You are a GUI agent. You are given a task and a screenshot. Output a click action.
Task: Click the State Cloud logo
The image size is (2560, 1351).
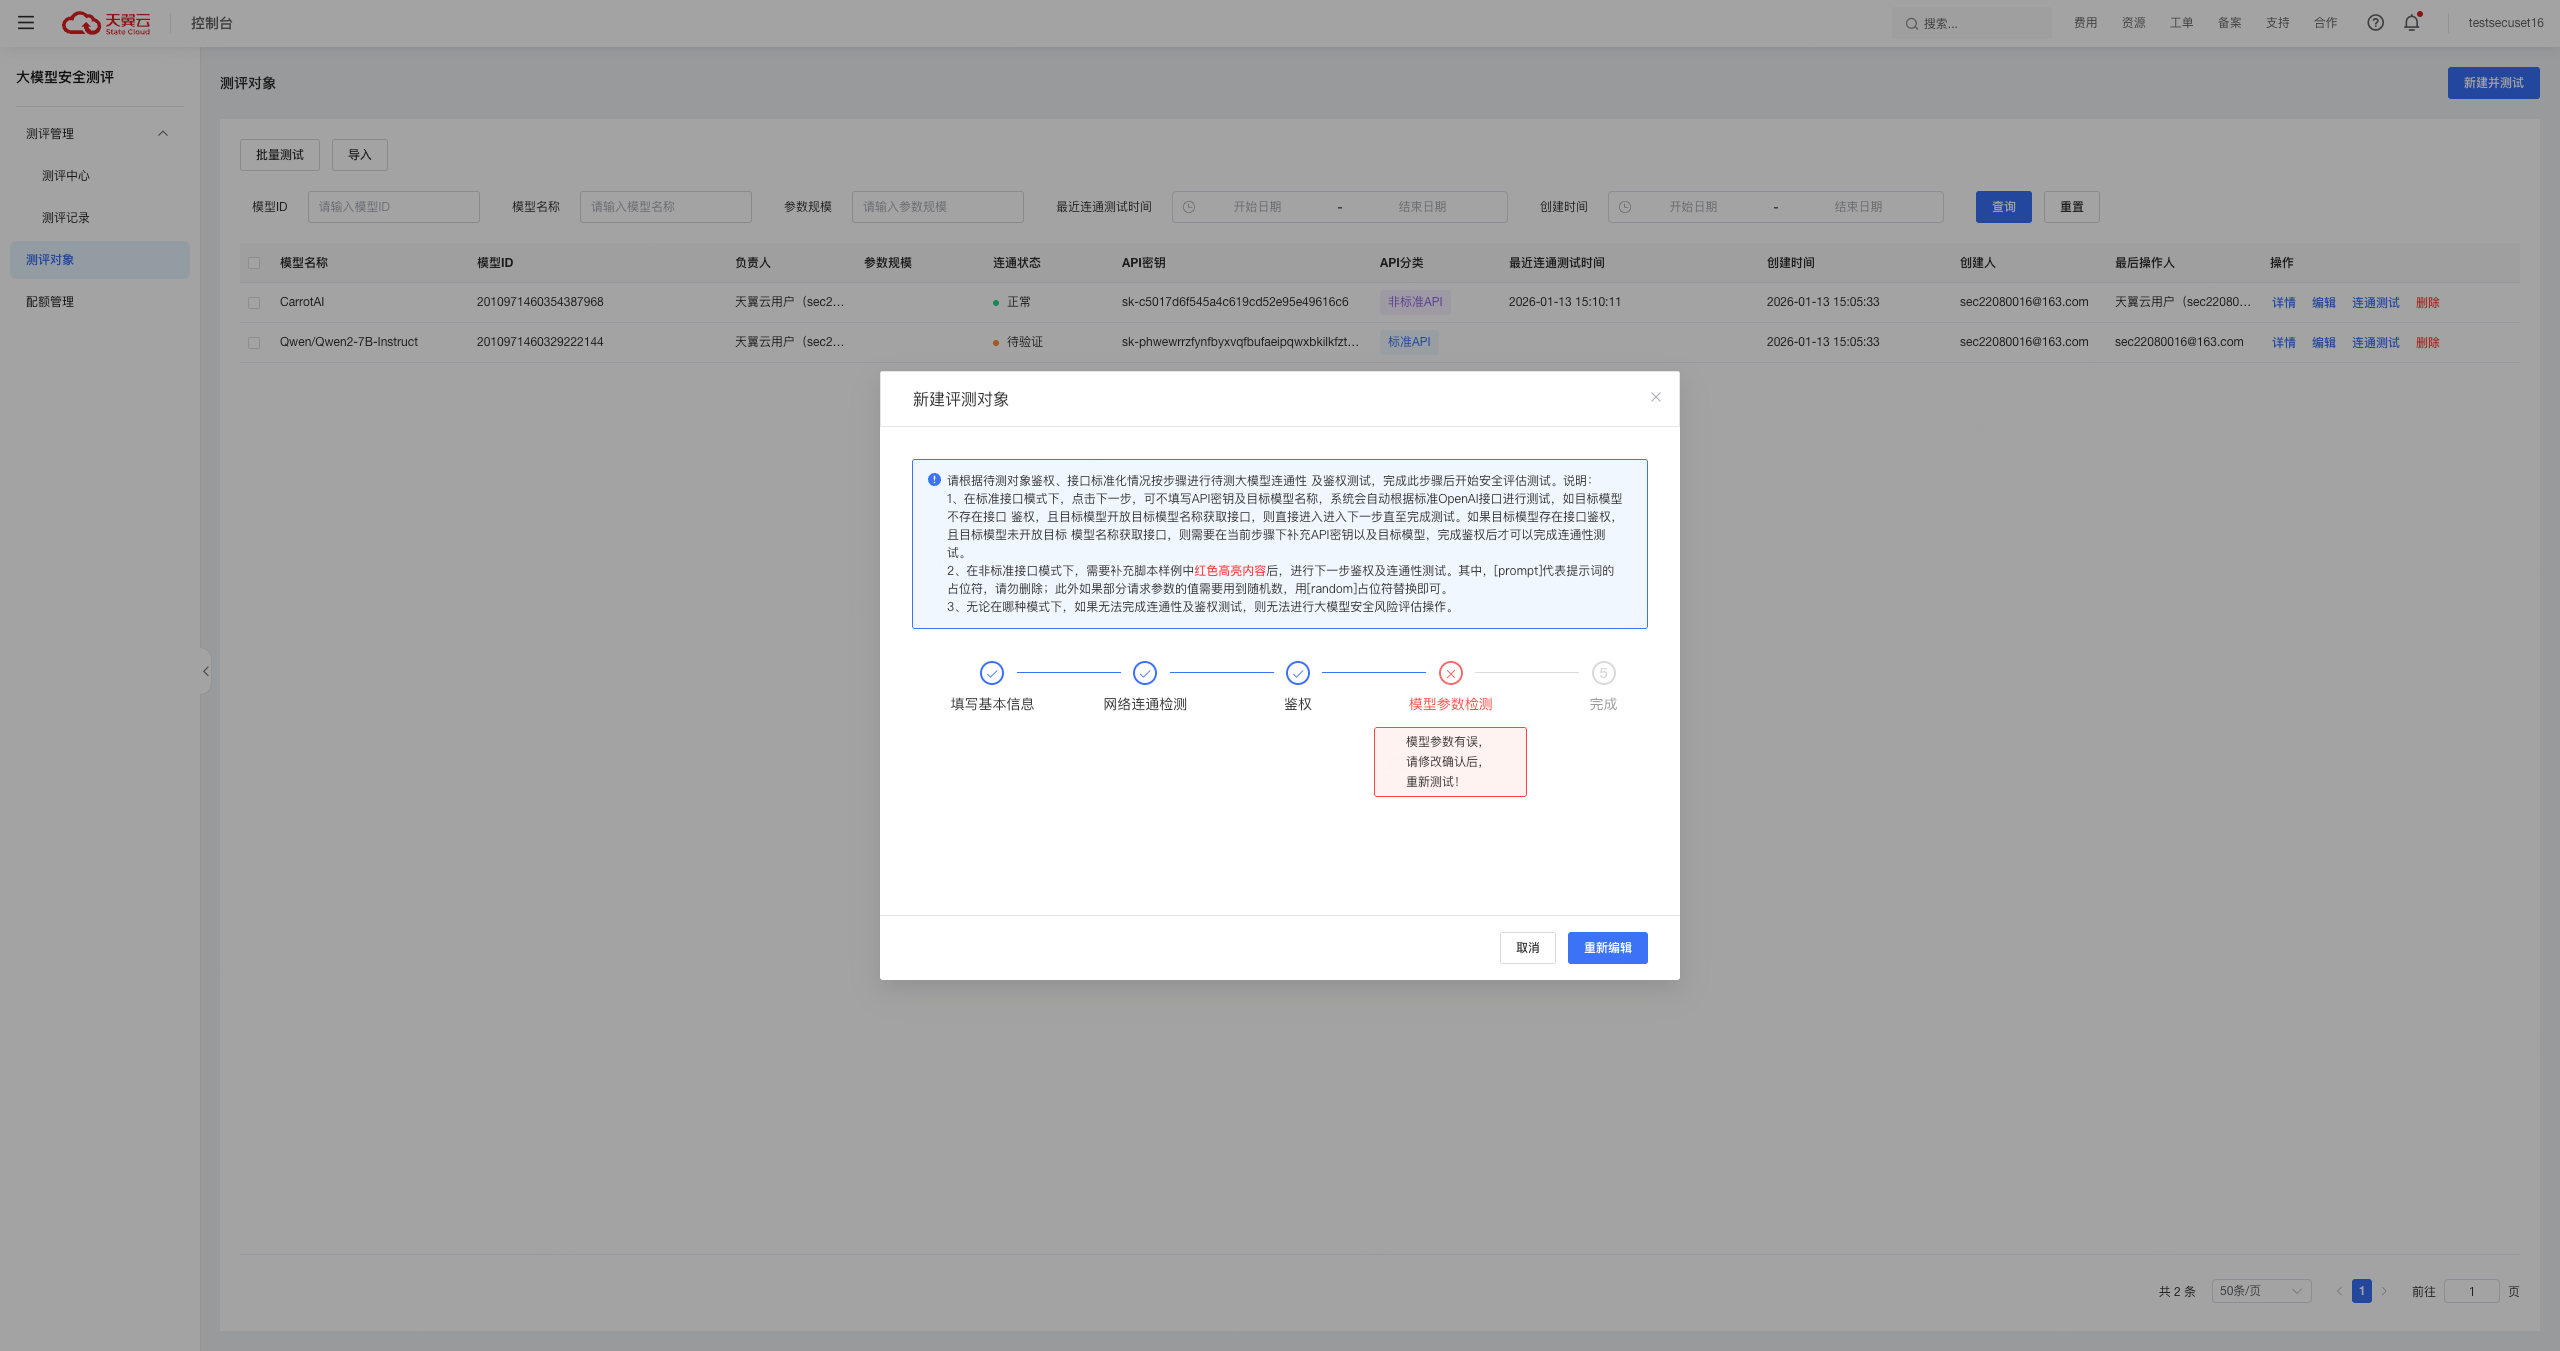[106, 22]
